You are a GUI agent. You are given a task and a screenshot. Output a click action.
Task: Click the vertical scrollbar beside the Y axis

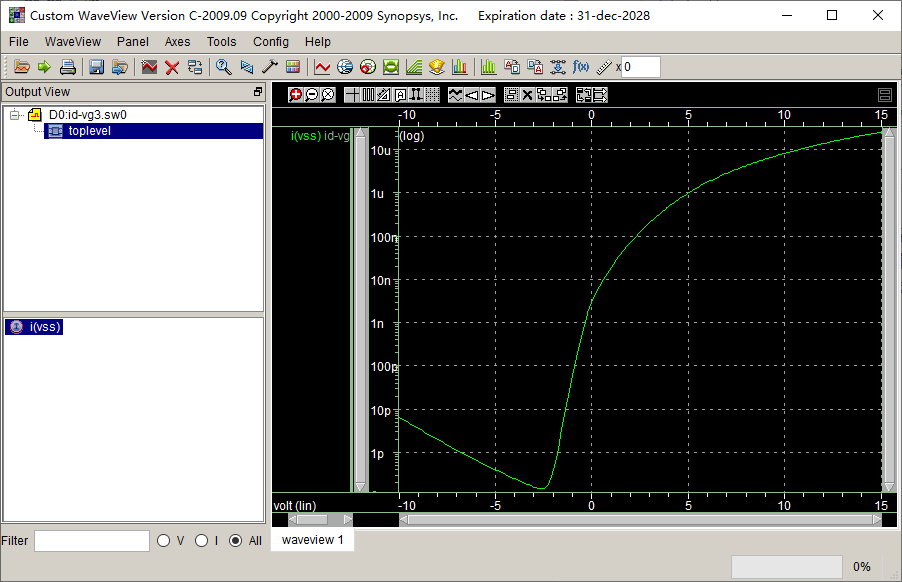pos(361,309)
